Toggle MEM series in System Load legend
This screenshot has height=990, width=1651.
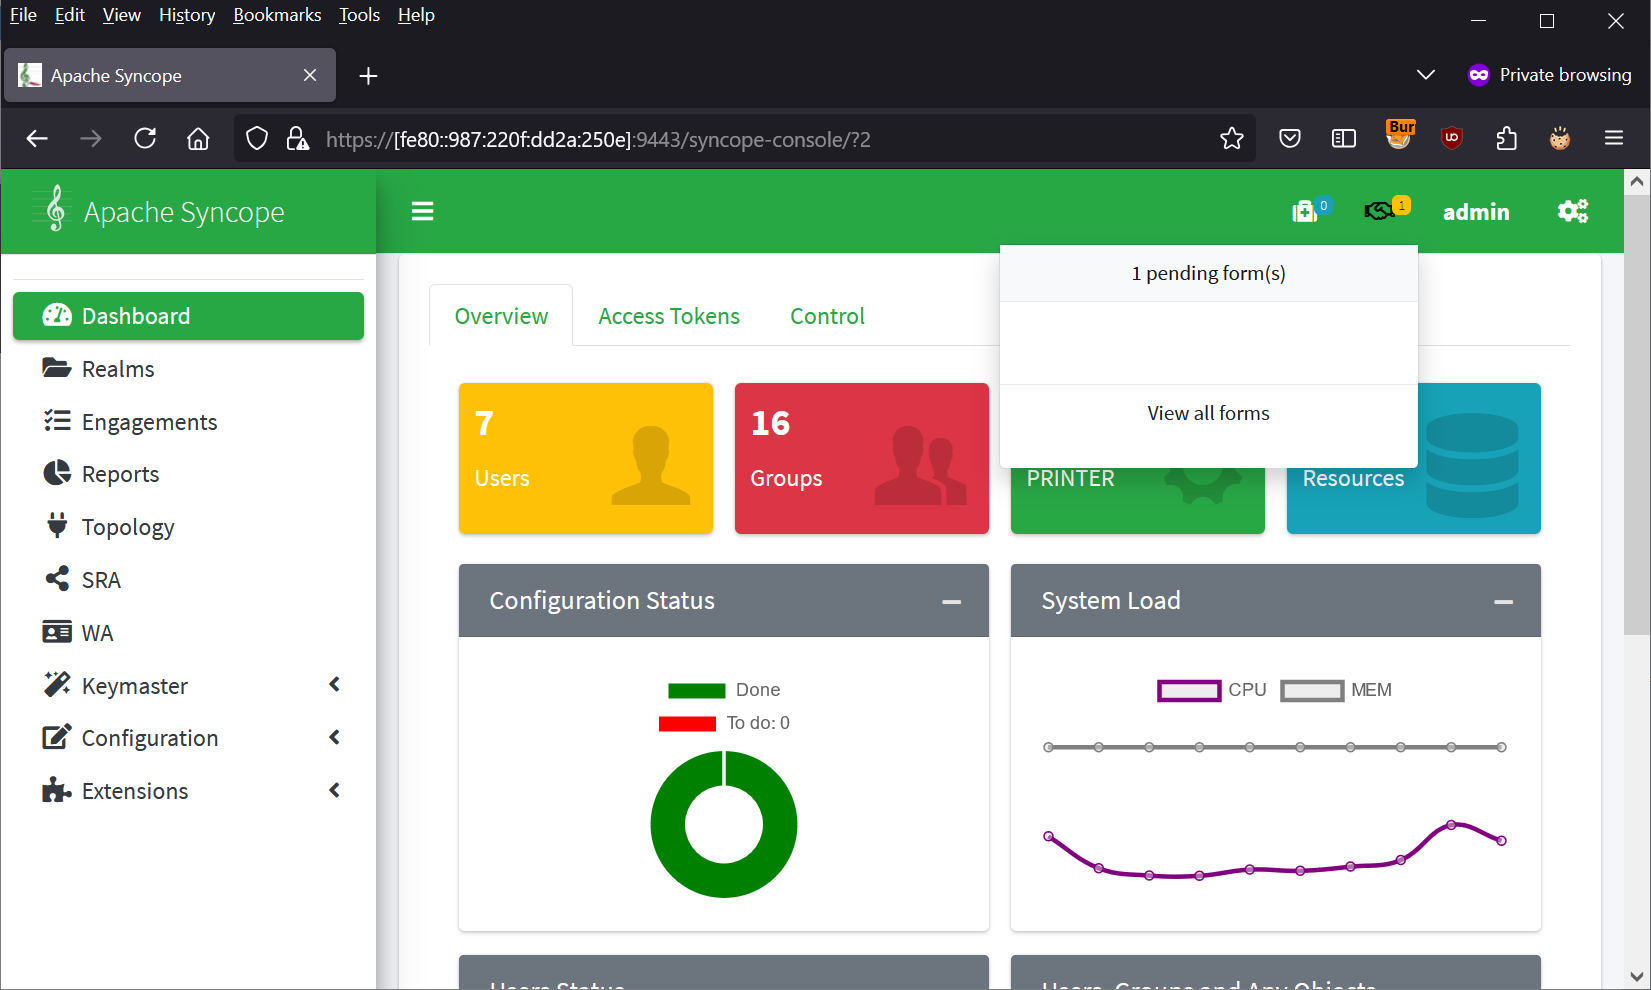click(1336, 690)
